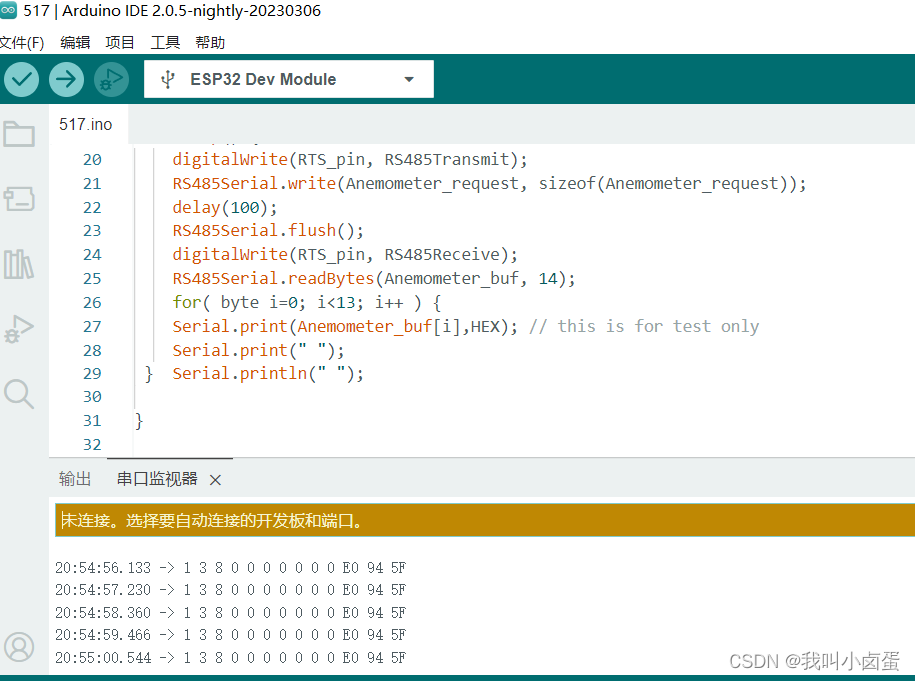The width and height of the screenshot is (915, 681).
Task: Click the Verify sketch checkmark button
Action: (x=22, y=79)
